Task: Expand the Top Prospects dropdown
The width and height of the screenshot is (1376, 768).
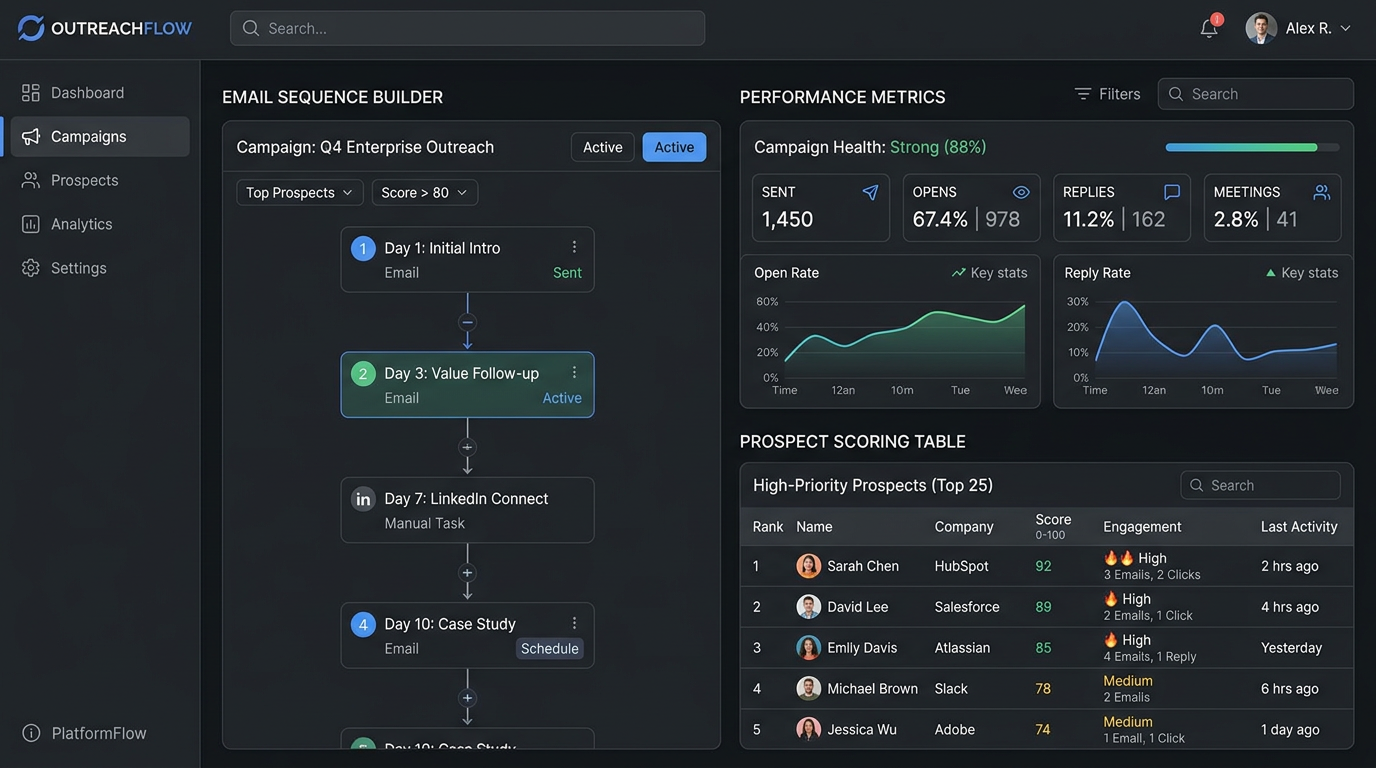Action: point(299,192)
